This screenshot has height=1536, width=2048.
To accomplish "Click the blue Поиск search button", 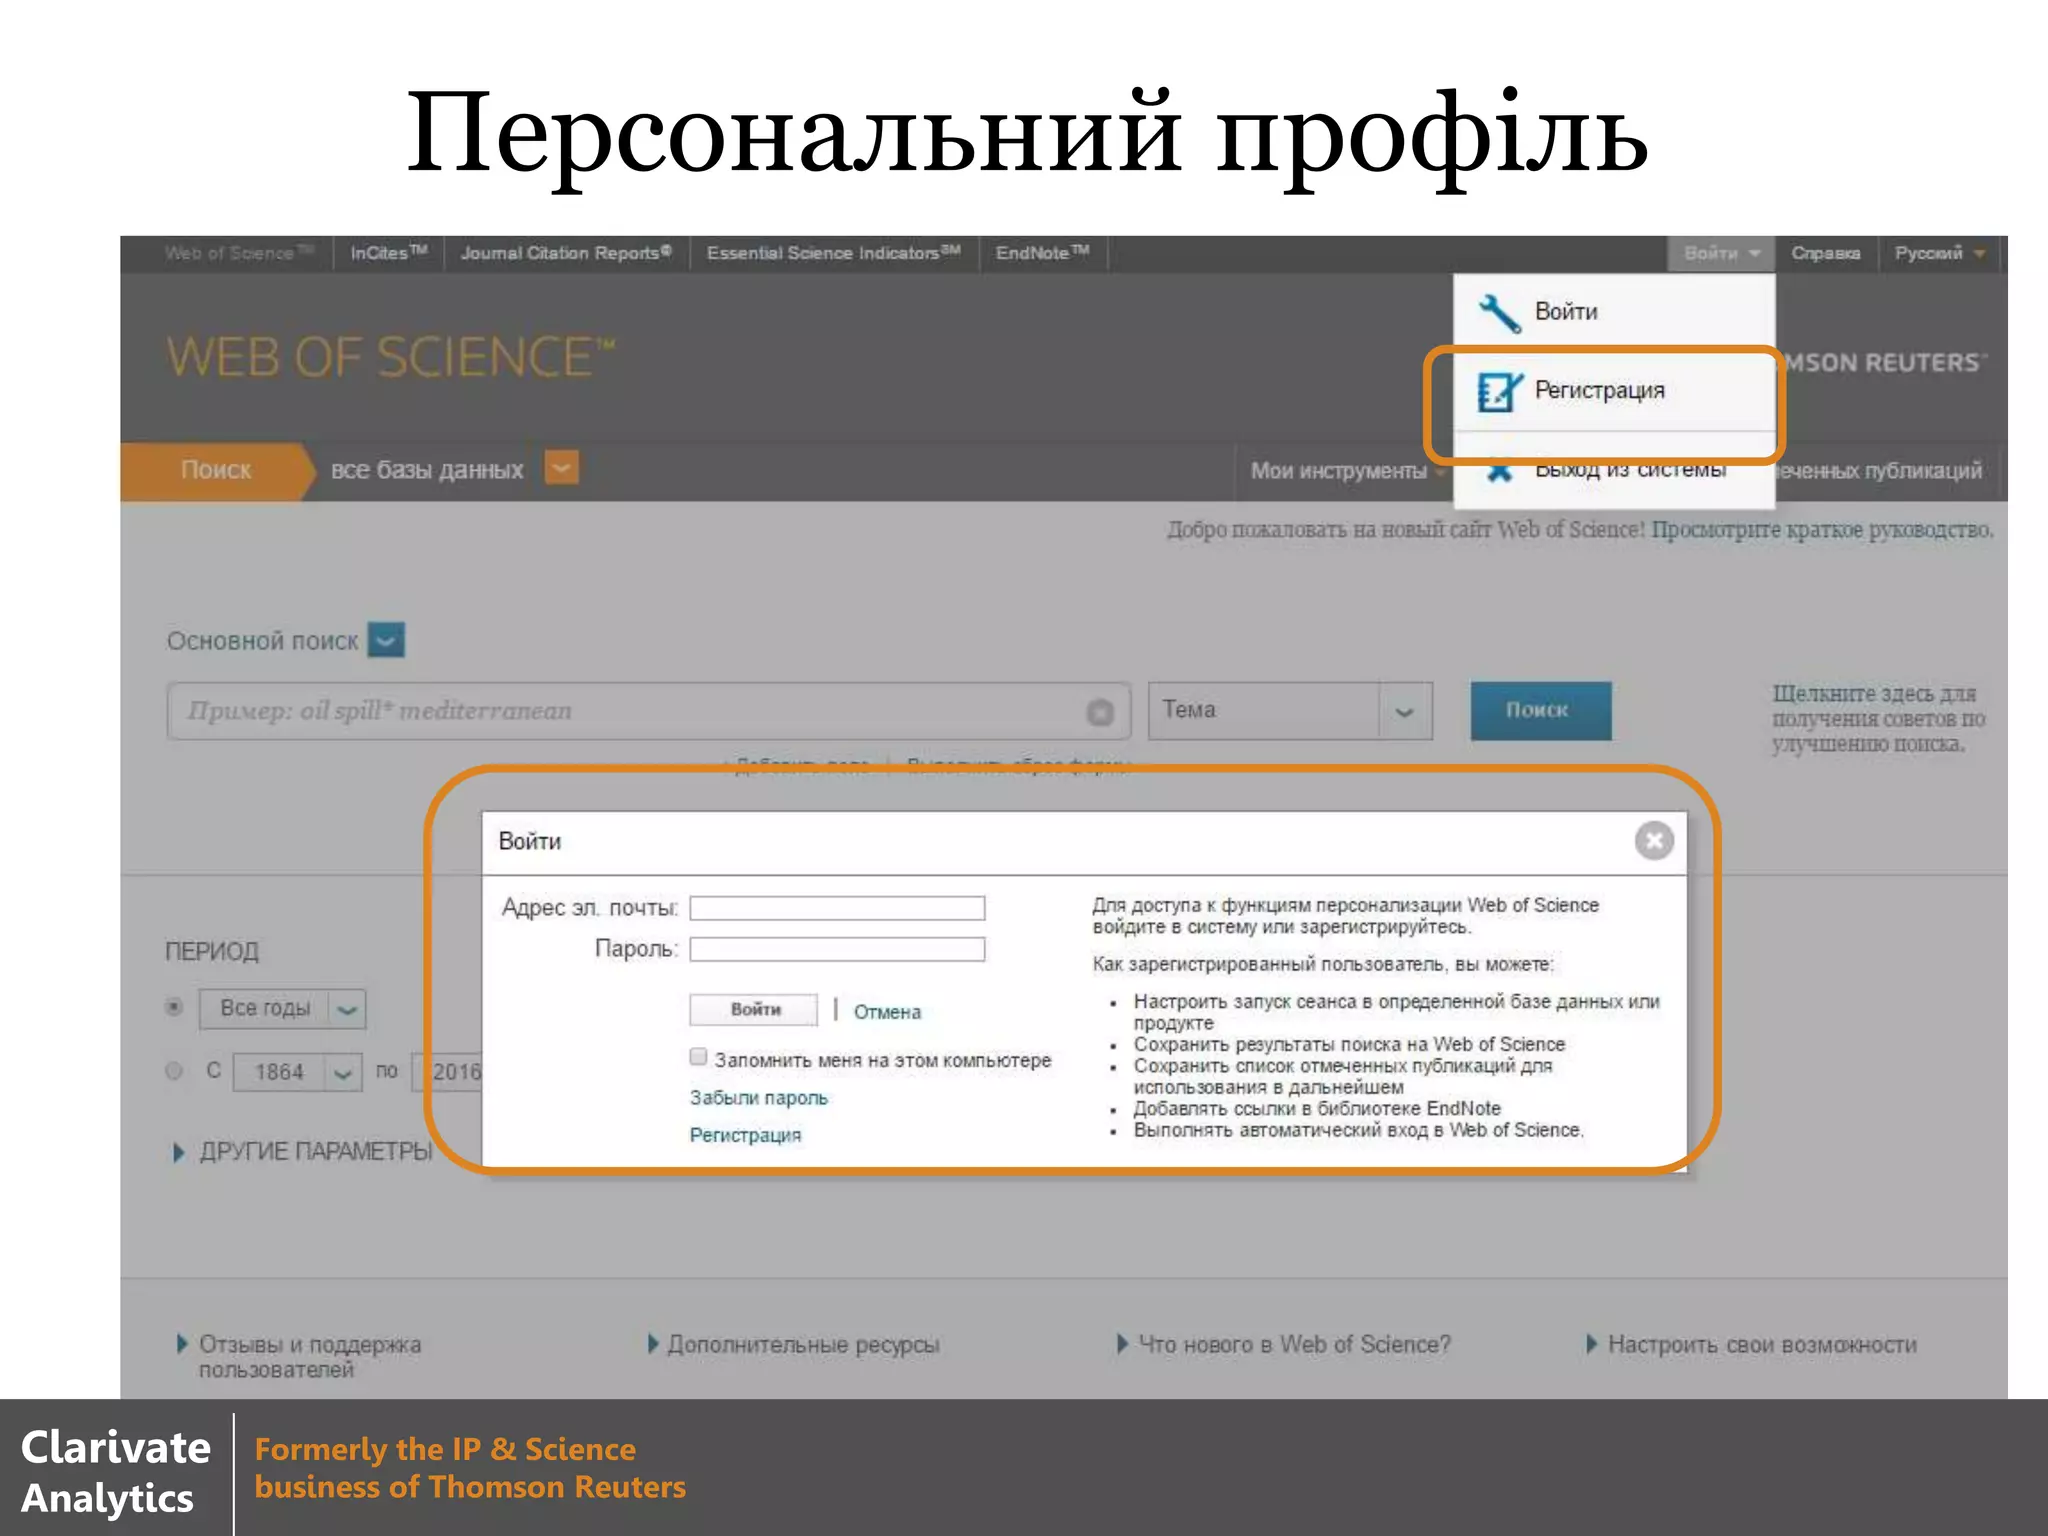I will point(1540,711).
